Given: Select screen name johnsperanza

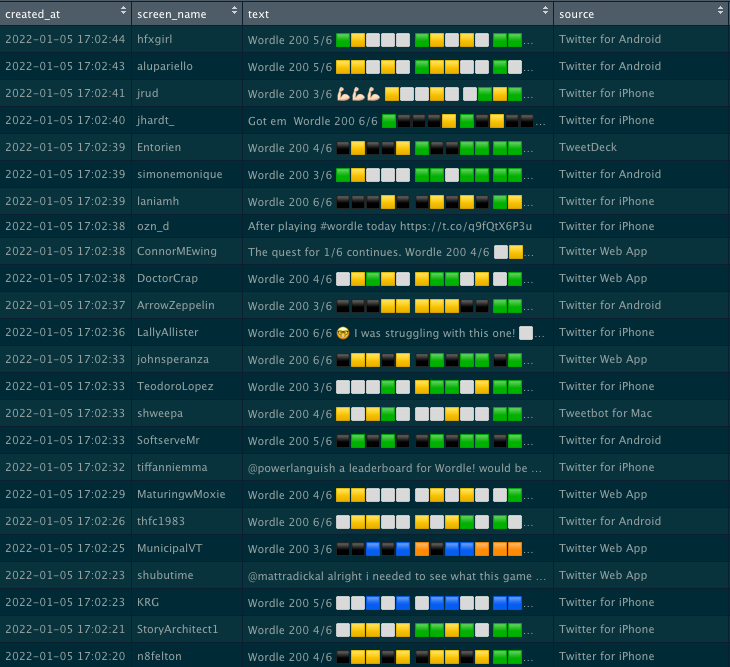Looking at the screenshot, I should pyautogui.click(x=173, y=359).
